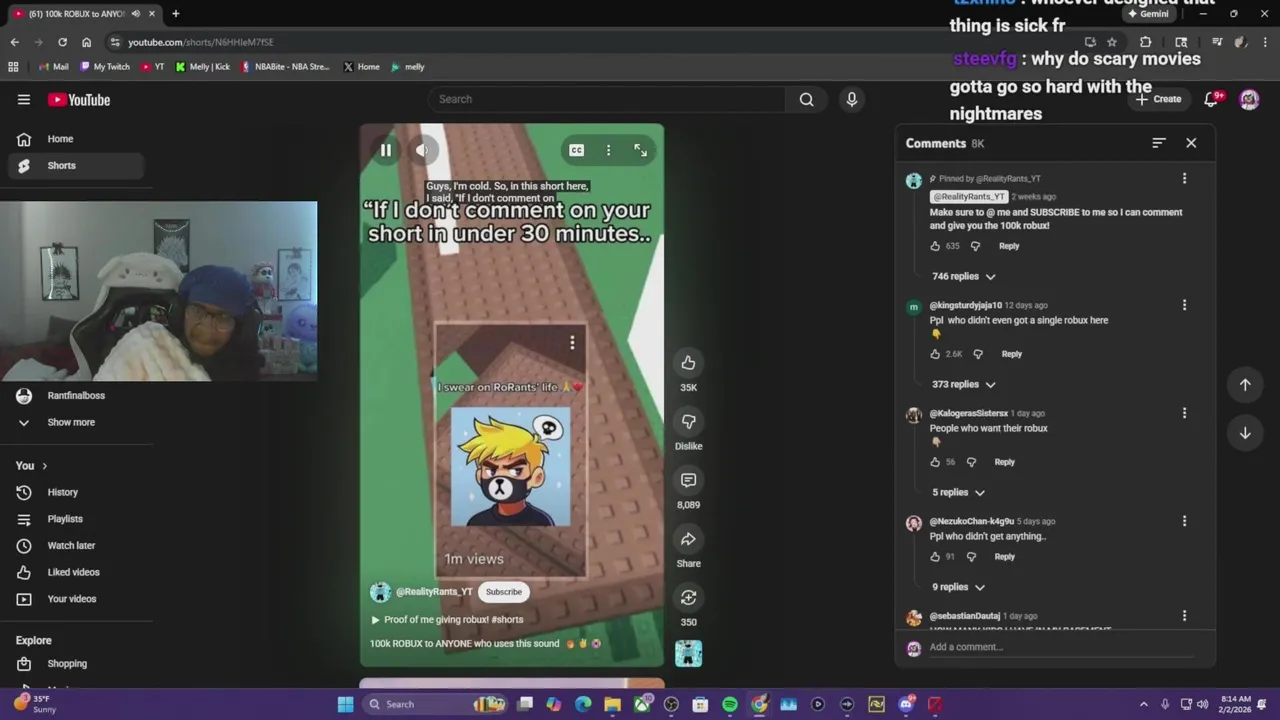
Task: Open the short's more options menu
Action: 608,150
